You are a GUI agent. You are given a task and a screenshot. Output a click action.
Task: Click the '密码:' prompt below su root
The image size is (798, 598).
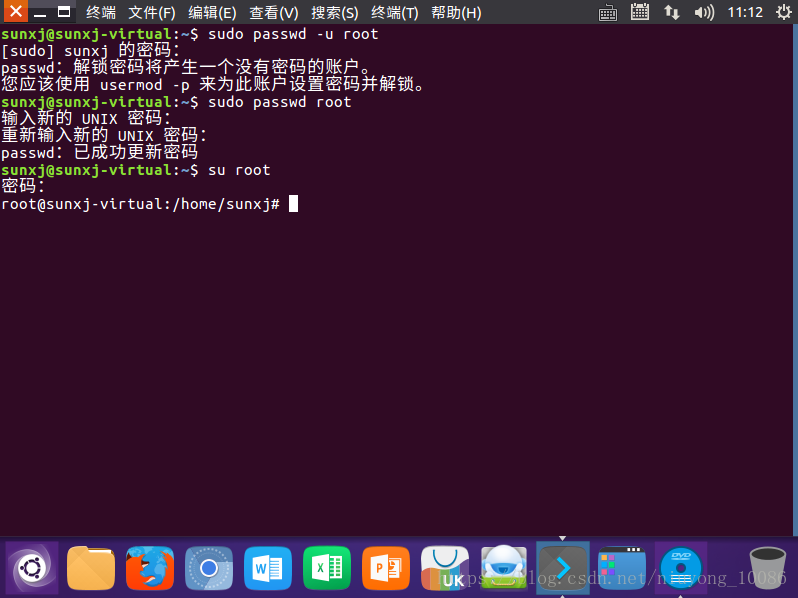[x=23, y=186]
